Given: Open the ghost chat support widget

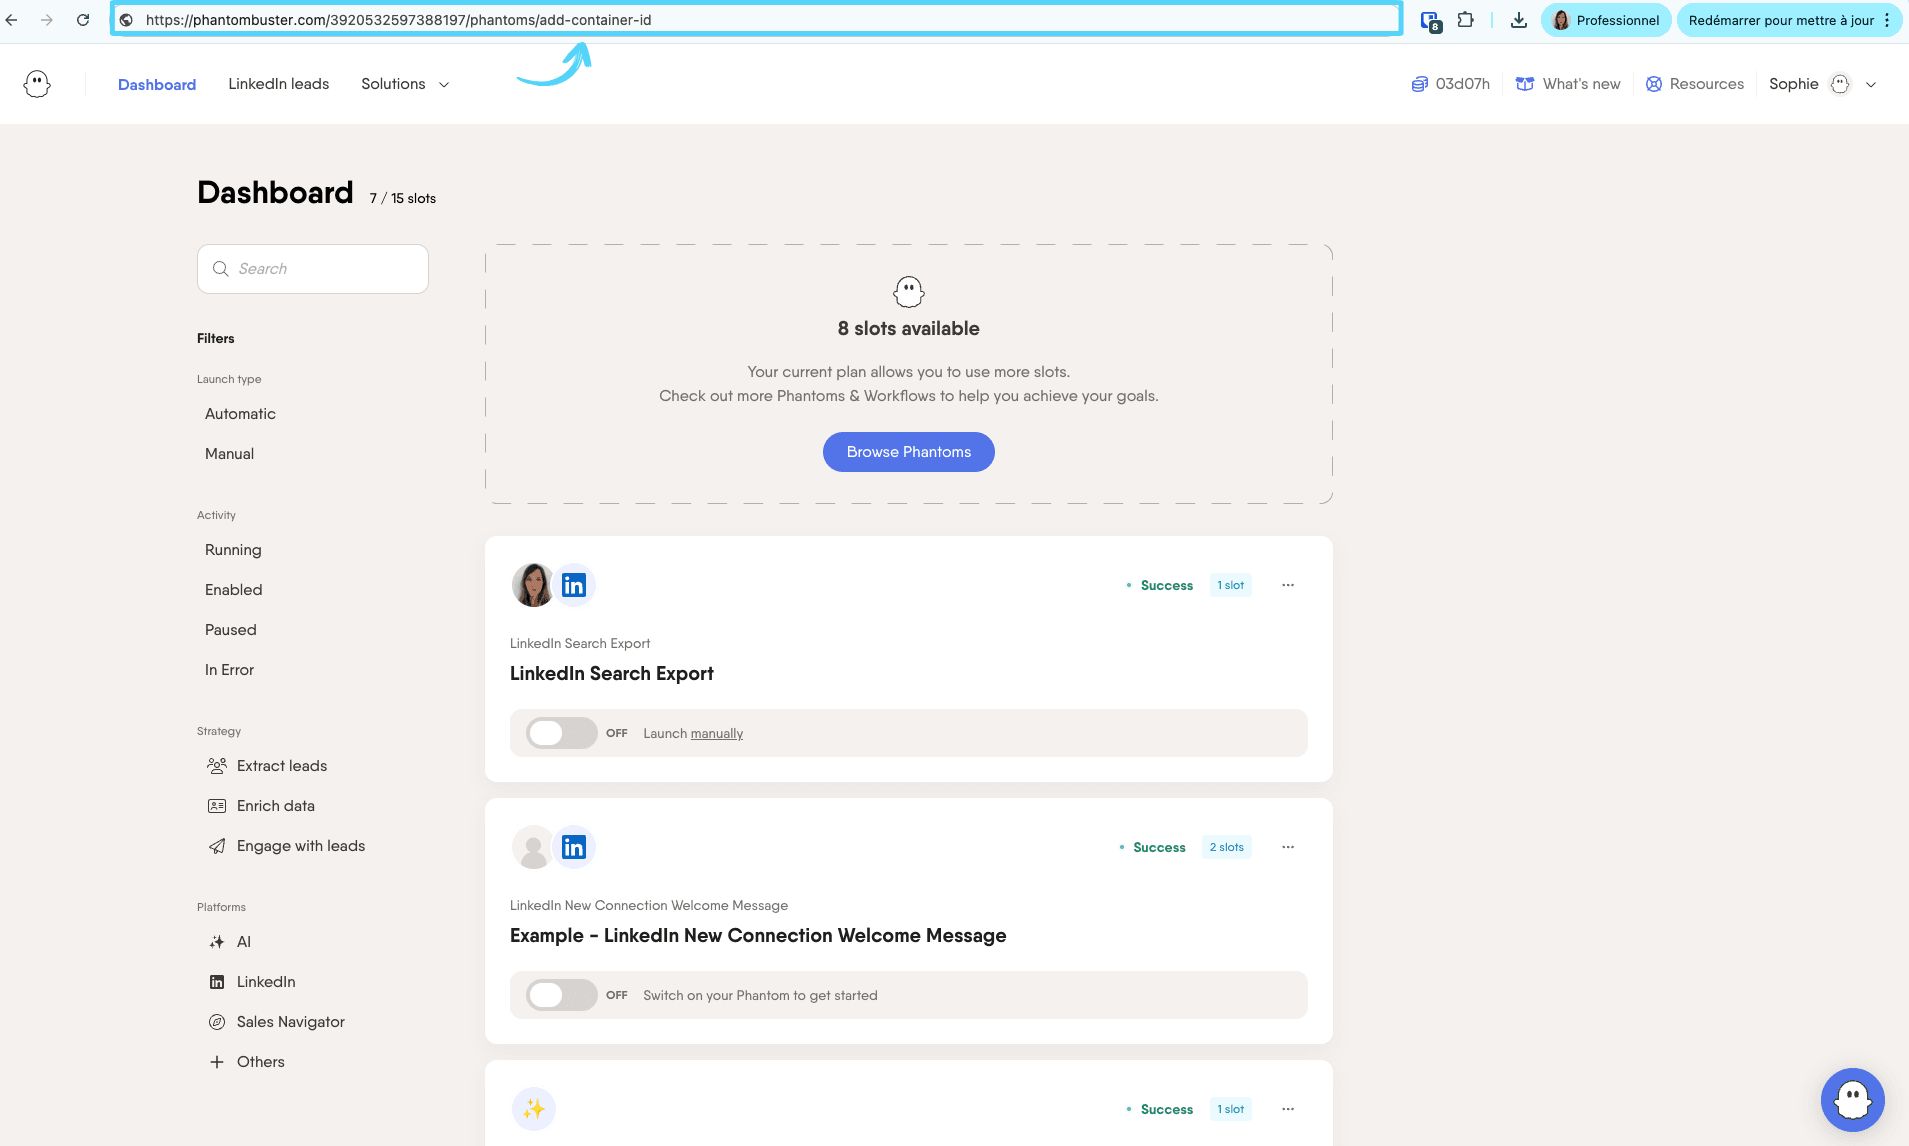Looking at the screenshot, I should (1853, 1100).
